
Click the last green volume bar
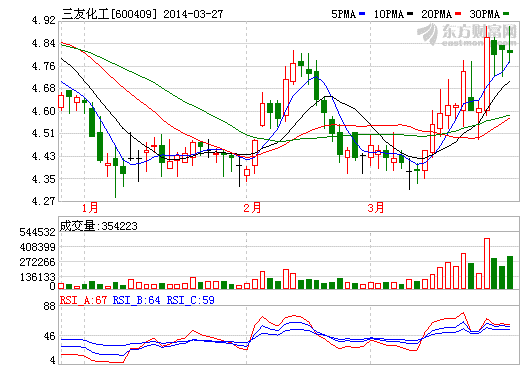click(x=510, y=272)
